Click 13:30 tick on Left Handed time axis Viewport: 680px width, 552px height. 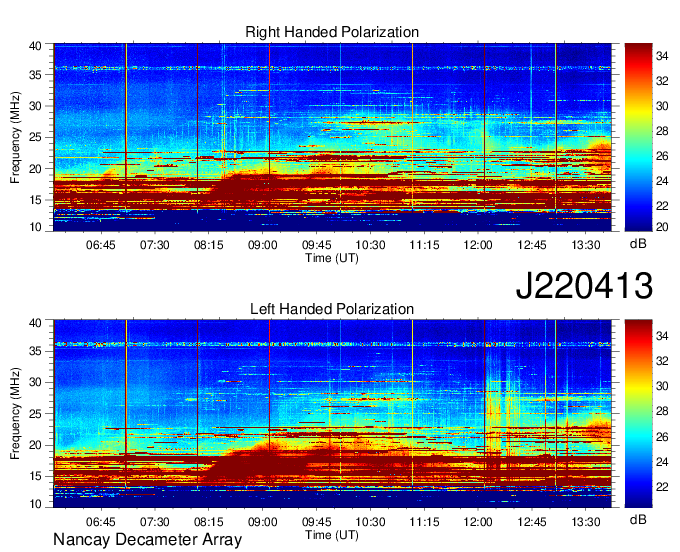pyautogui.click(x=586, y=521)
